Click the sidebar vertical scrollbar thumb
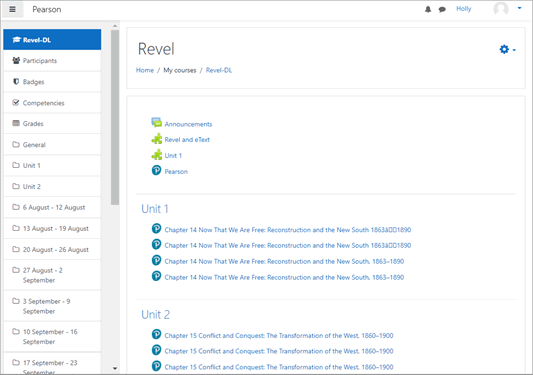The image size is (533, 375). pos(115,117)
